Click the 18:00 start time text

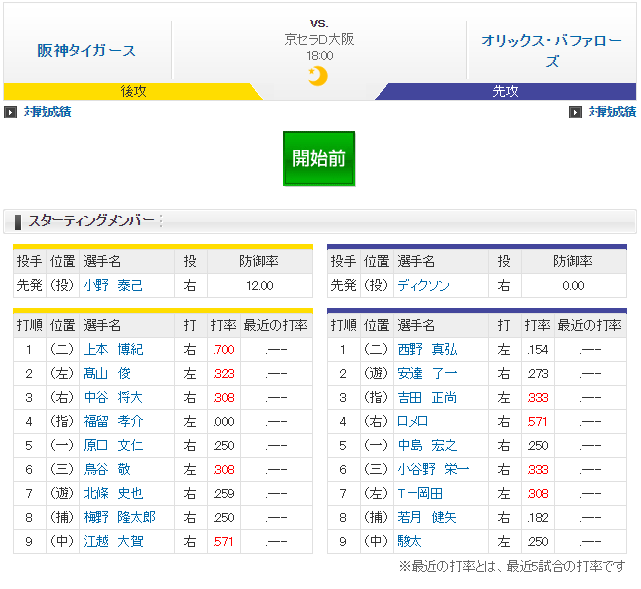coord(319,56)
